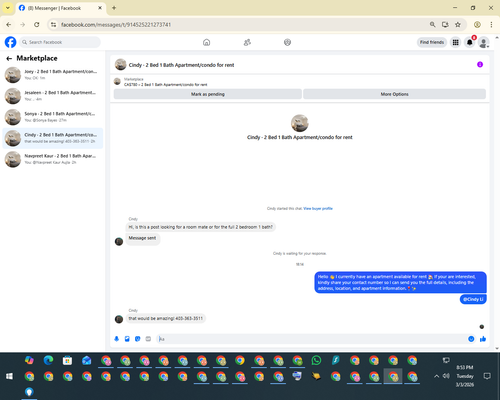Click Cindy's room mate question message
Screen dimensions: 500x400
click(201, 227)
